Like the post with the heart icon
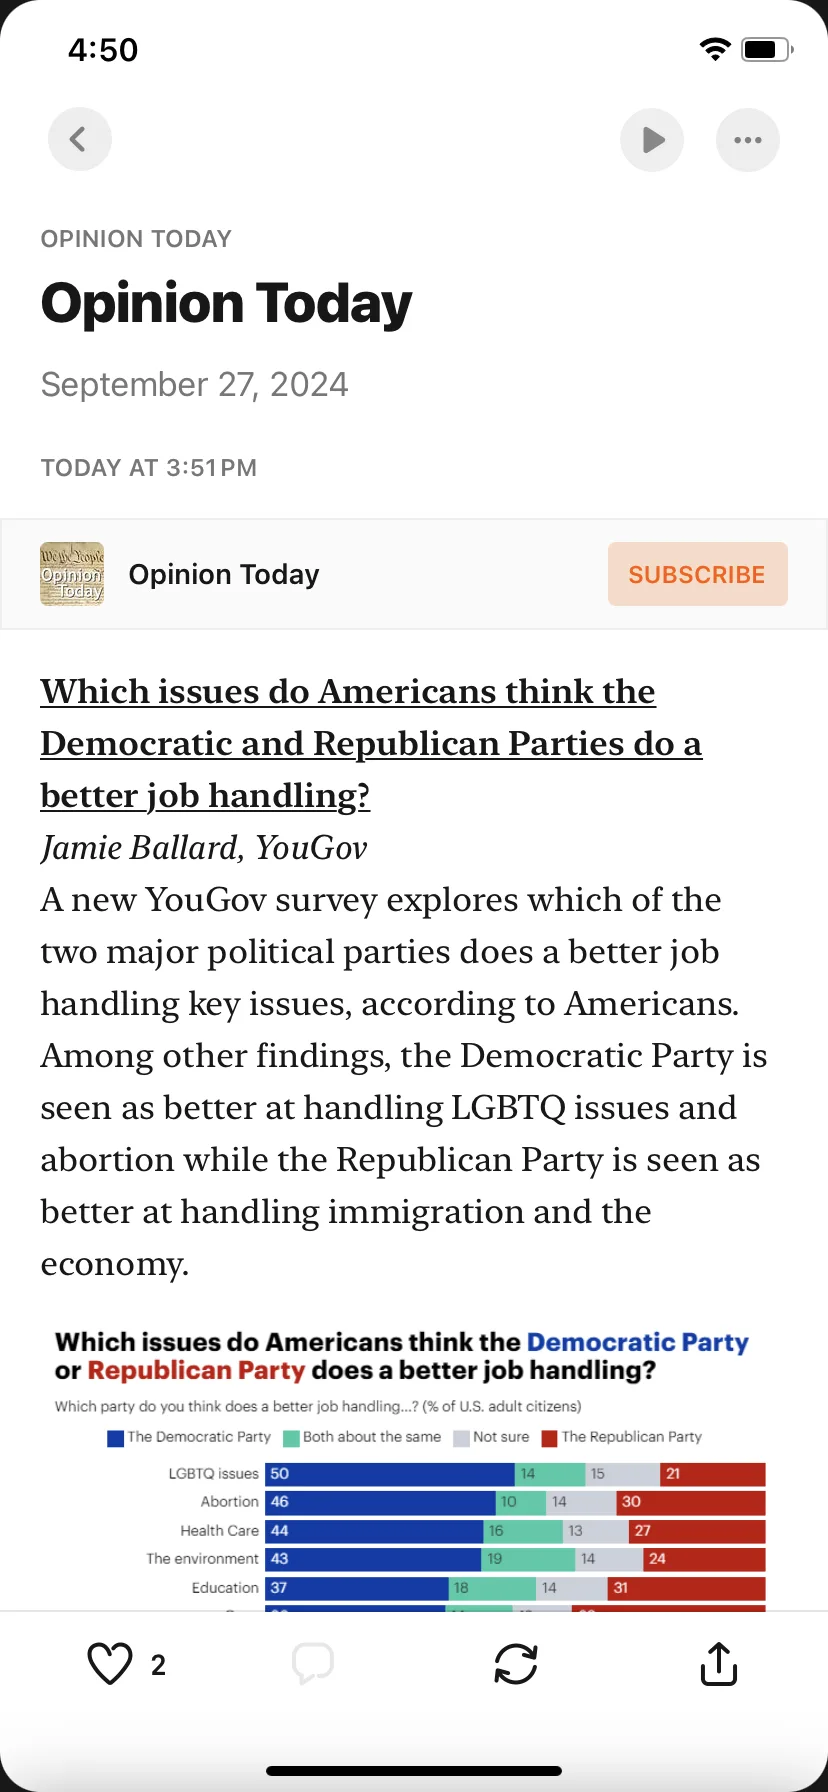 tap(110, 1664)
